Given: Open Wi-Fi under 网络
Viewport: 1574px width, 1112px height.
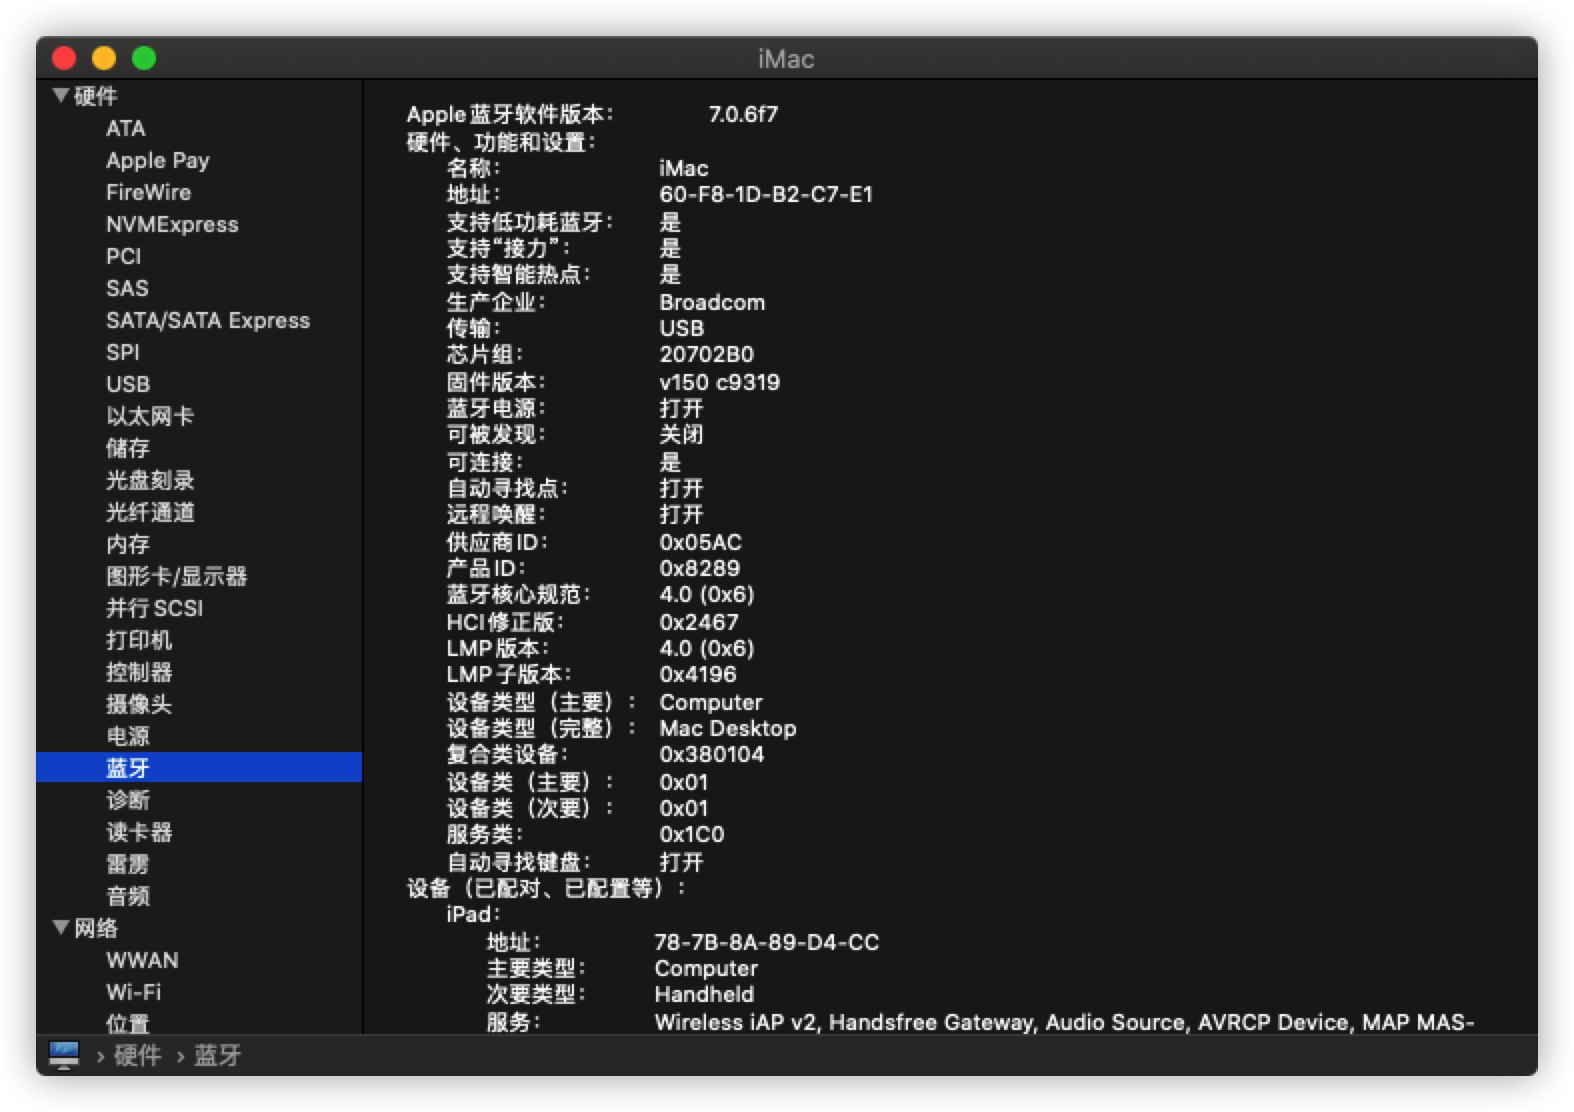Looking at the screenshot, I should click(x=133, y=992).
